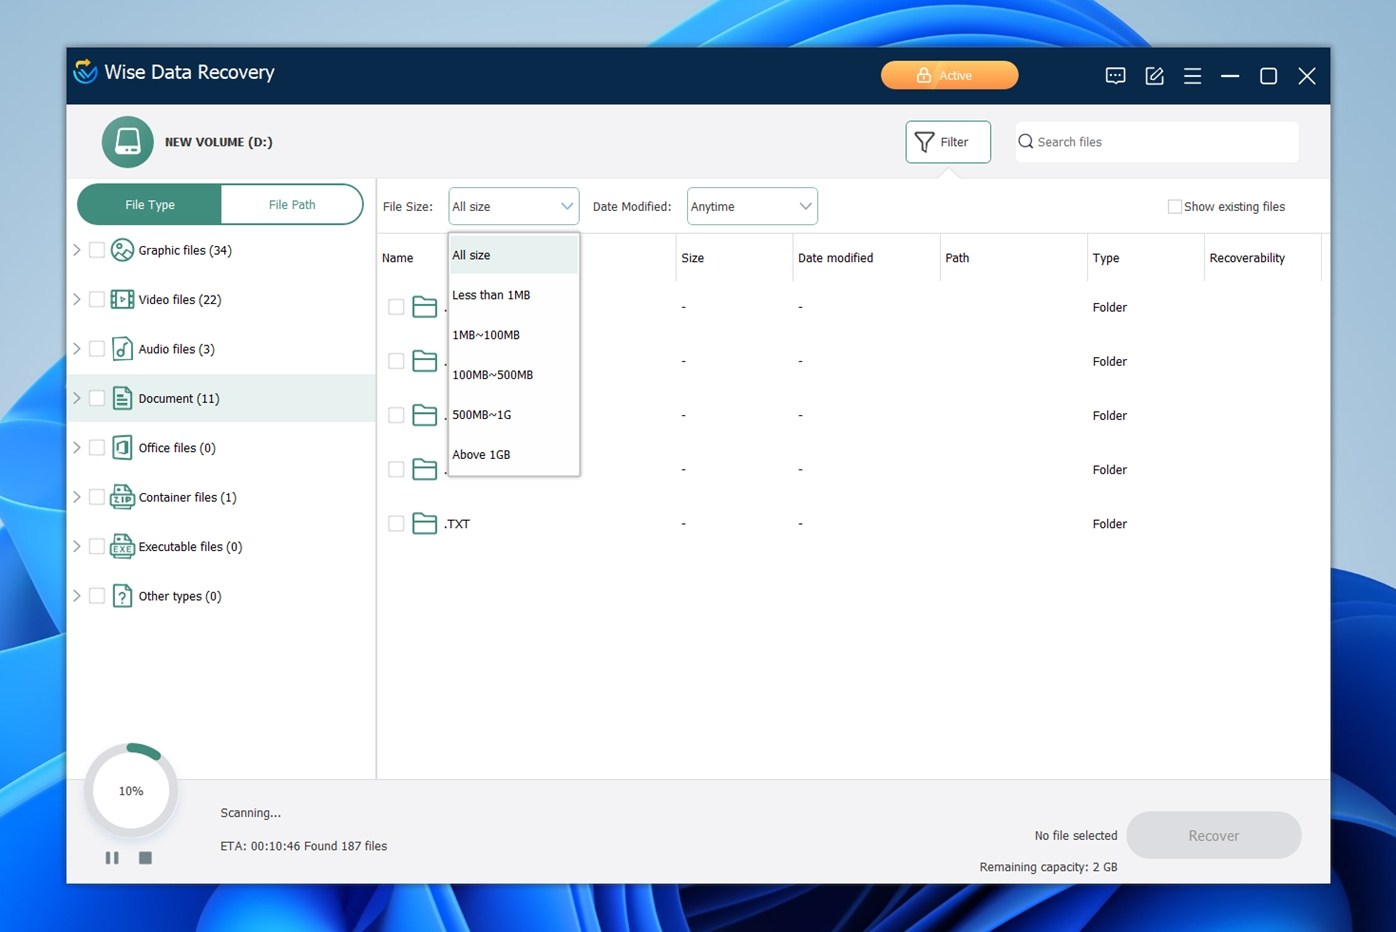This screenshot has width=1396, height=932.
Task: Click the Document category icon
Action: 122,398
